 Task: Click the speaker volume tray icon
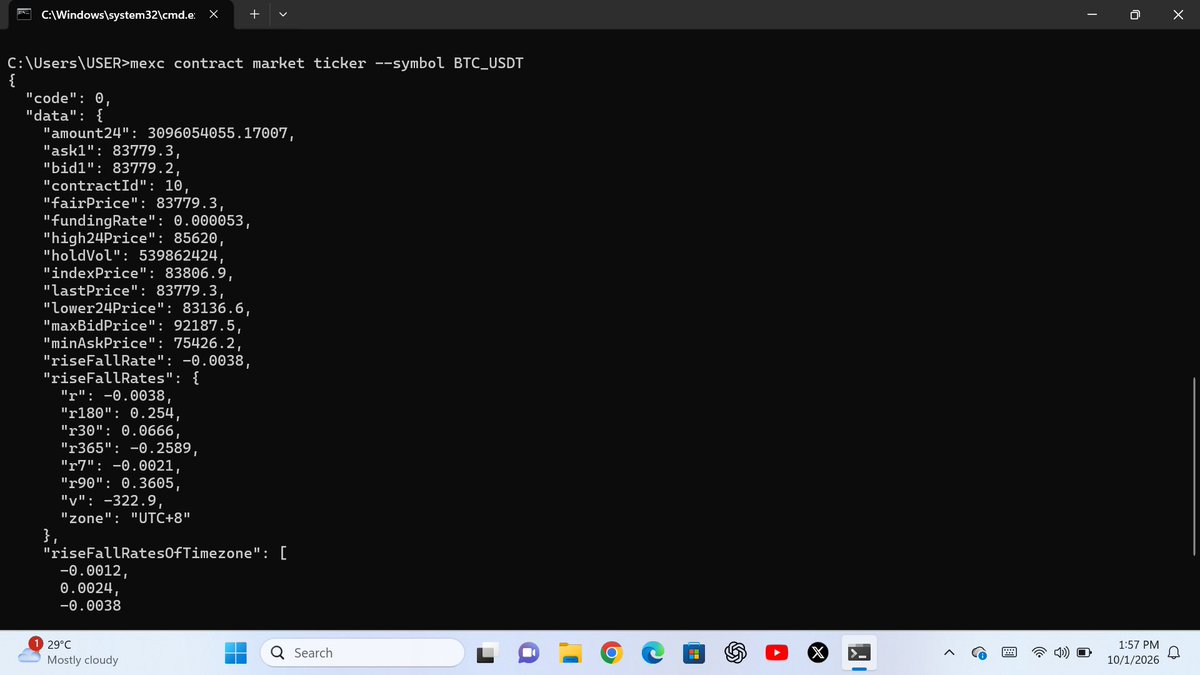coord(1060,653)
